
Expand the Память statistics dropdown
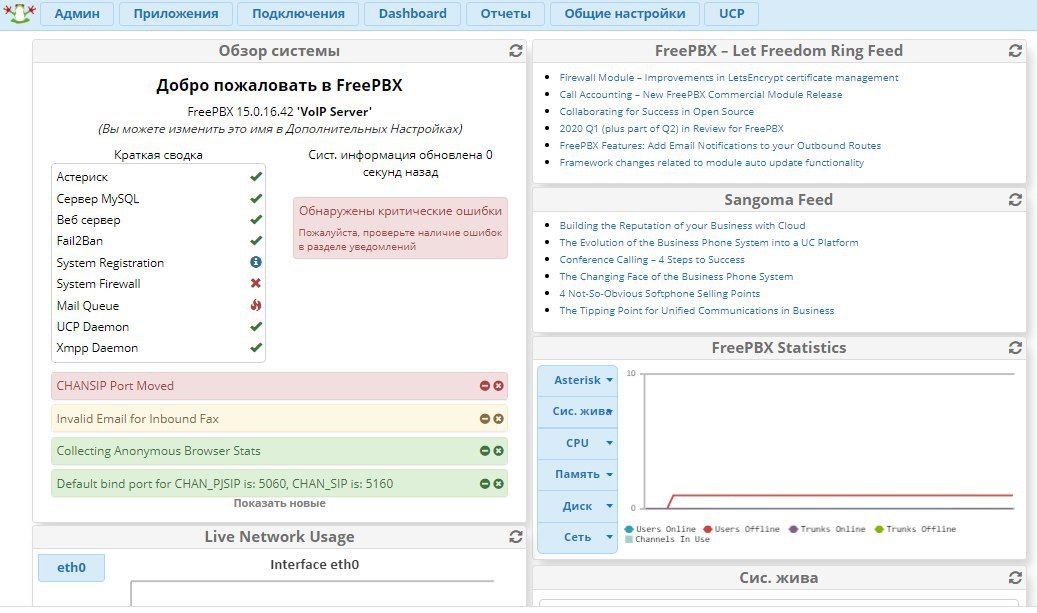(577, 474)
